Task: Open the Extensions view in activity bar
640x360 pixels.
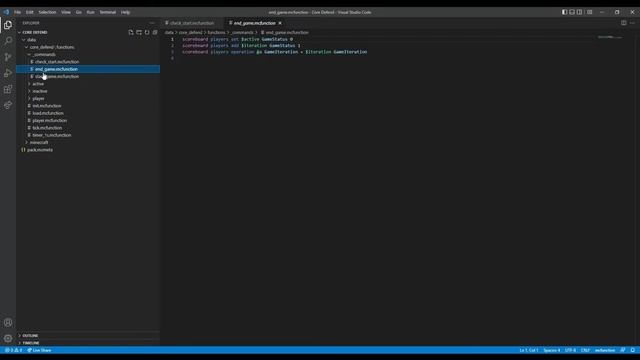Action: pyautogui.click(x=8, y=89)
